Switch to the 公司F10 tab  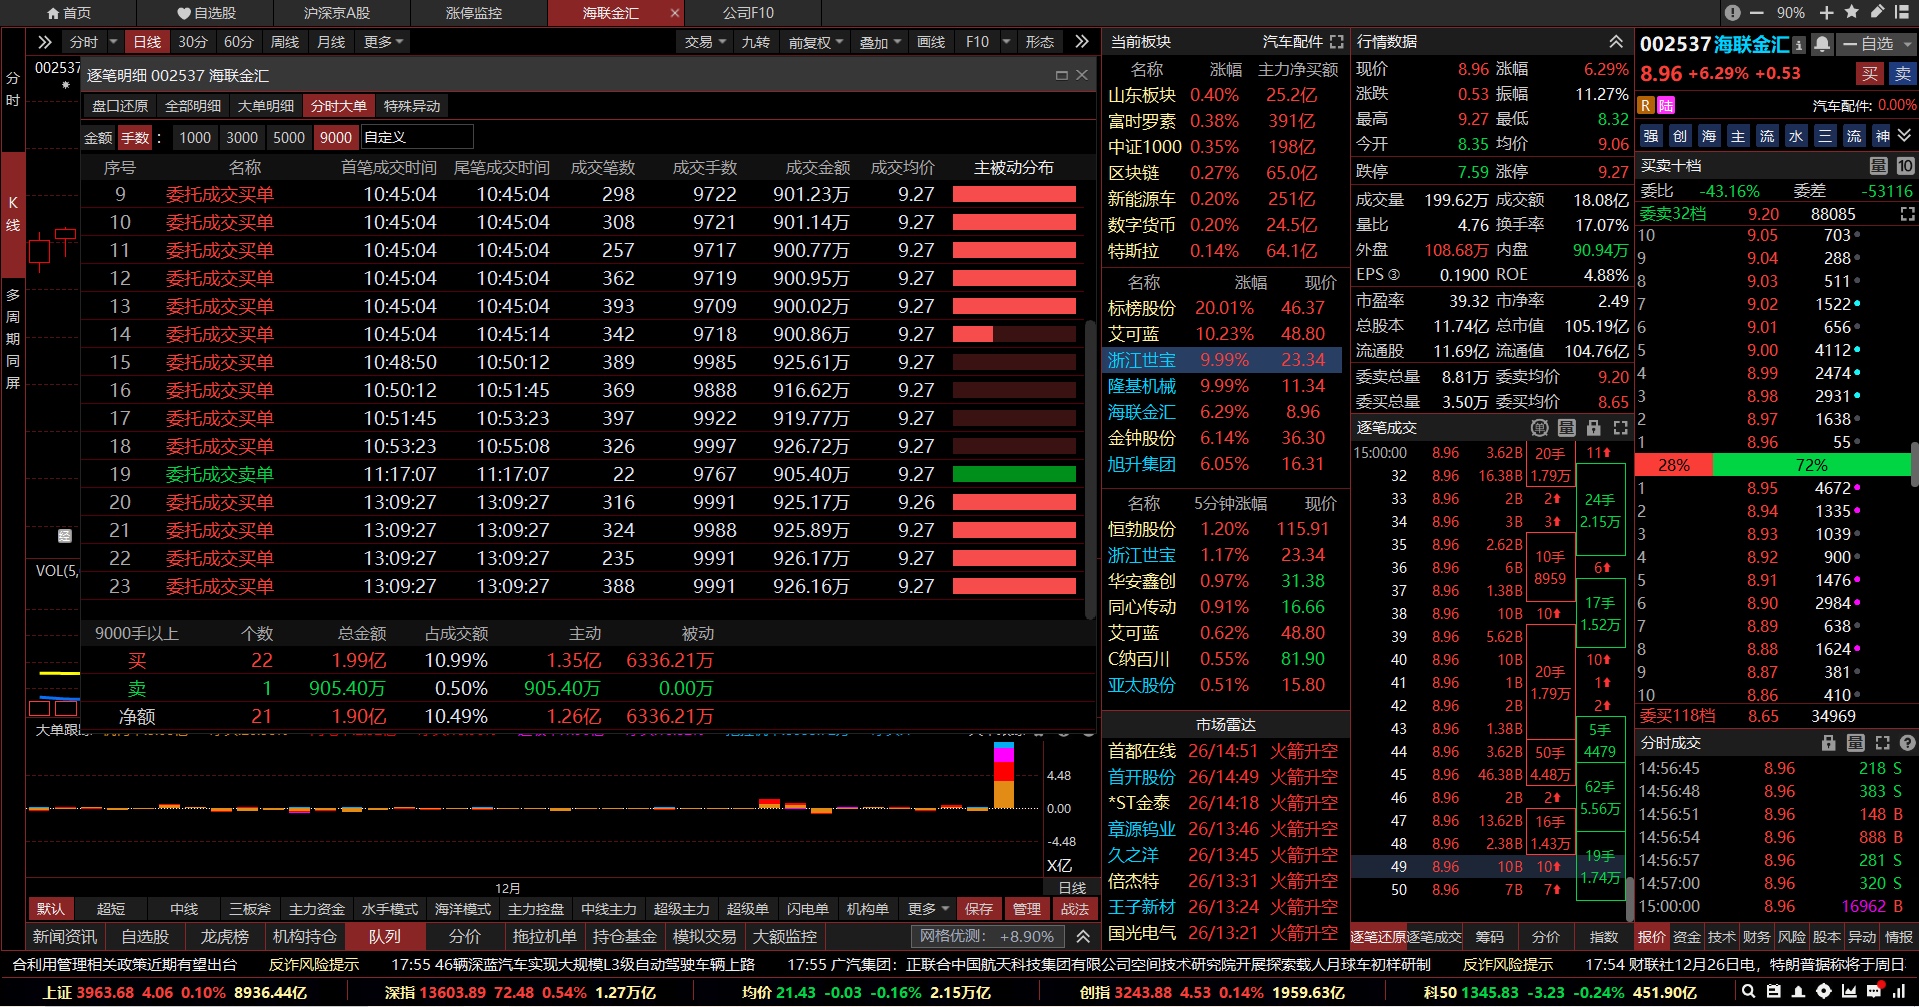748,13
